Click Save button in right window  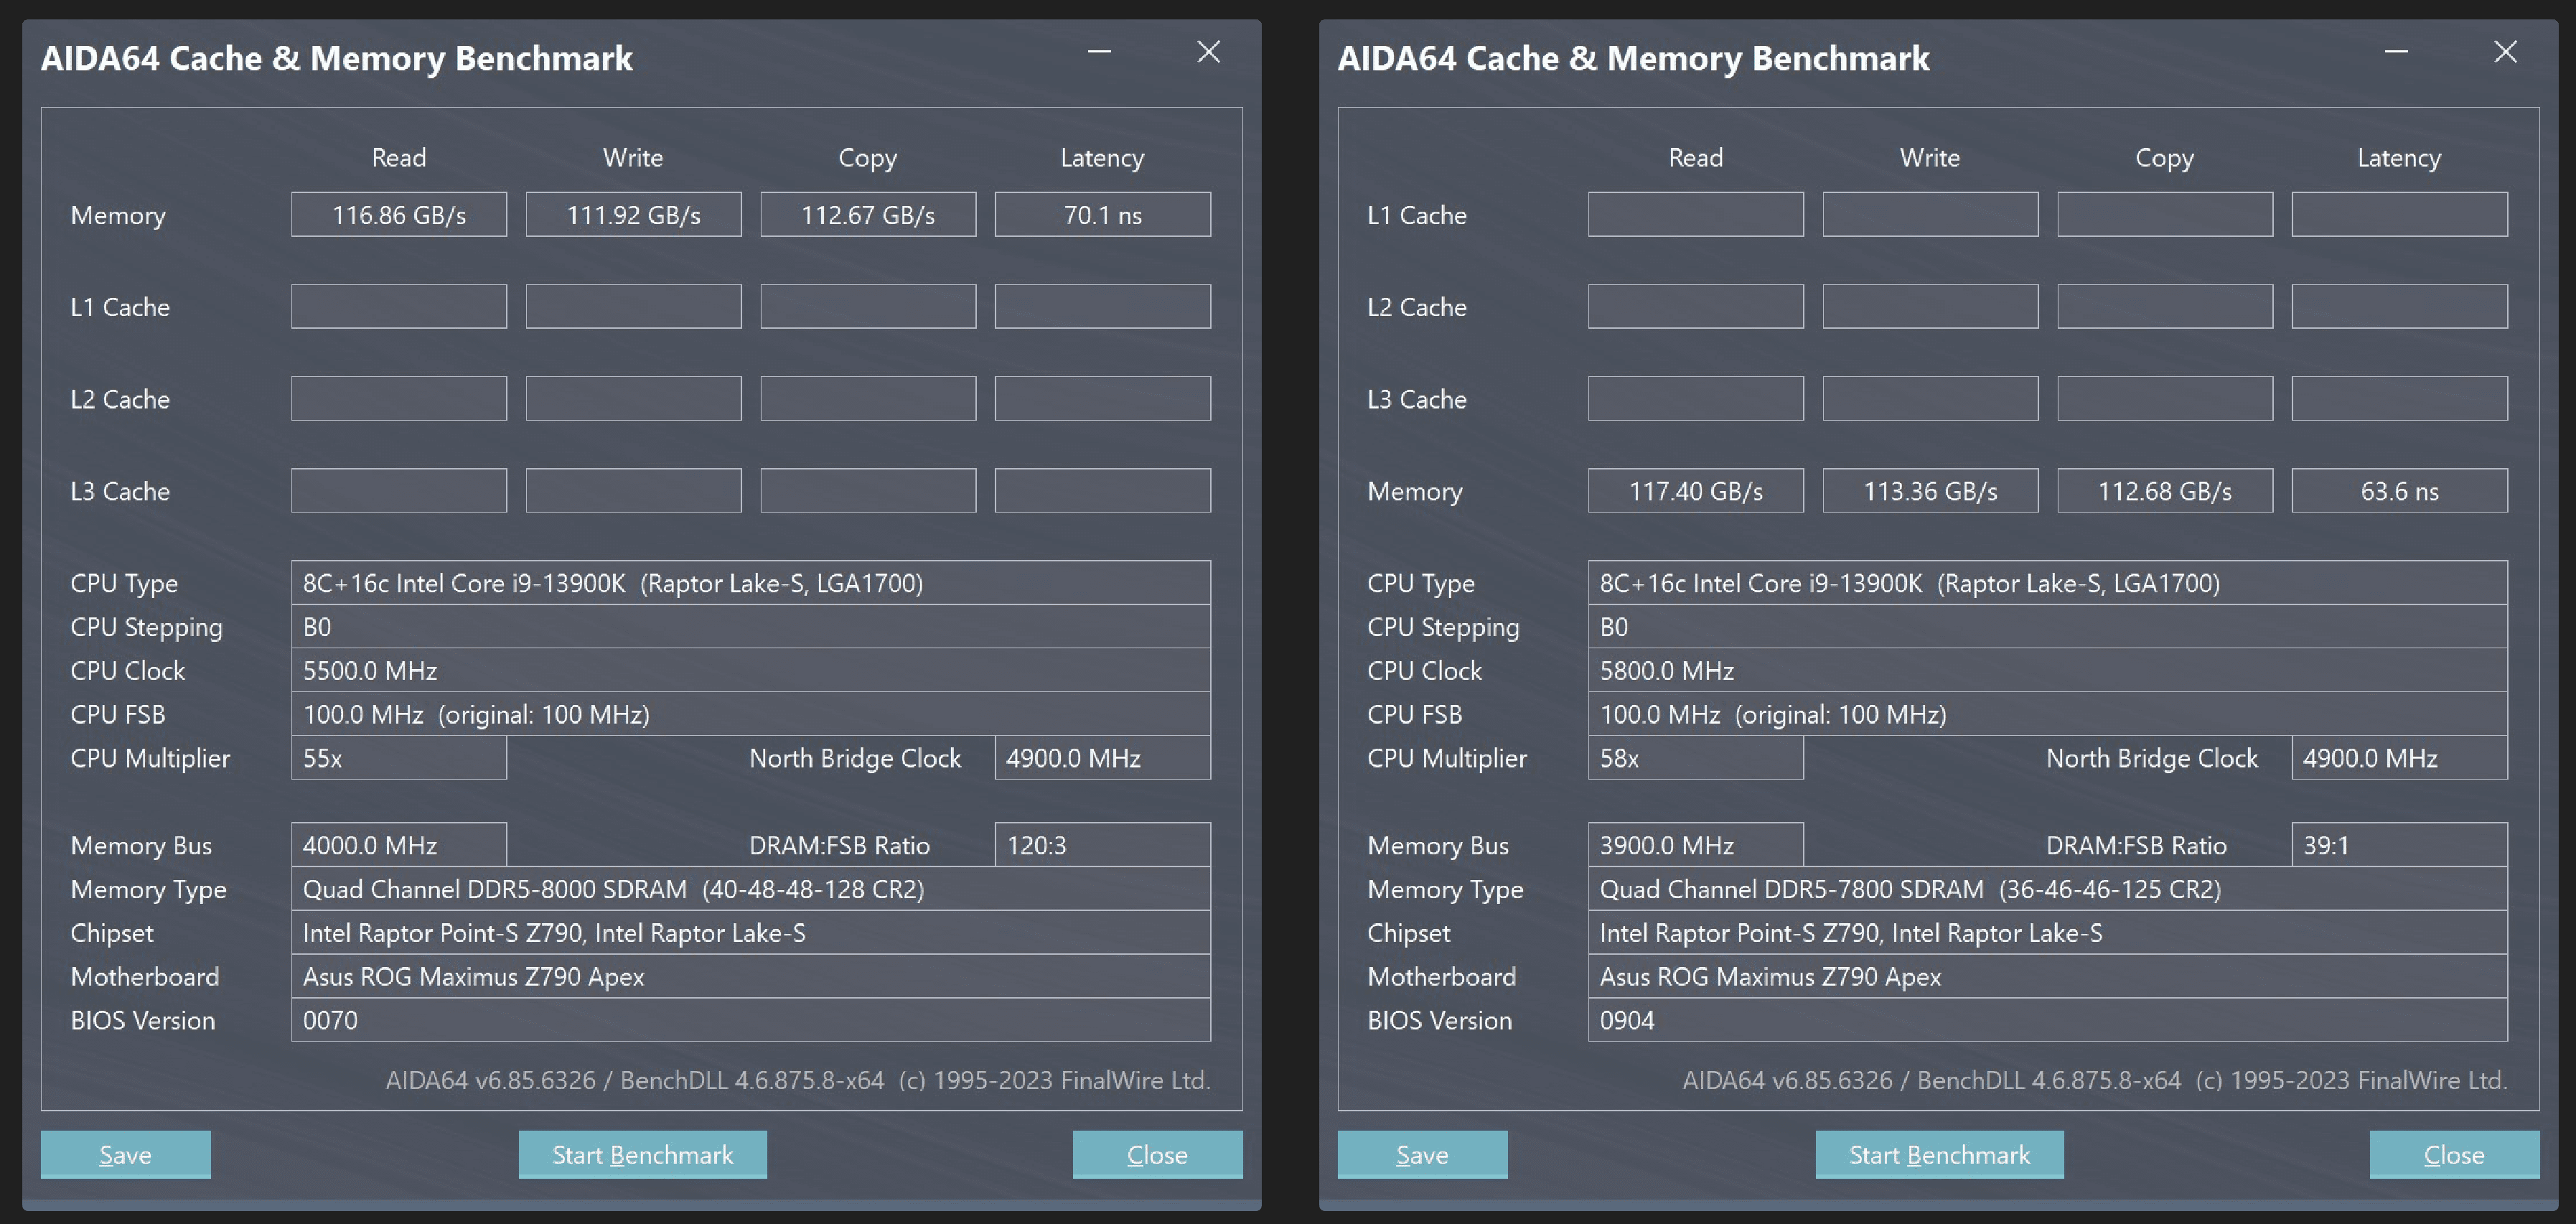pos(1422,1154)
